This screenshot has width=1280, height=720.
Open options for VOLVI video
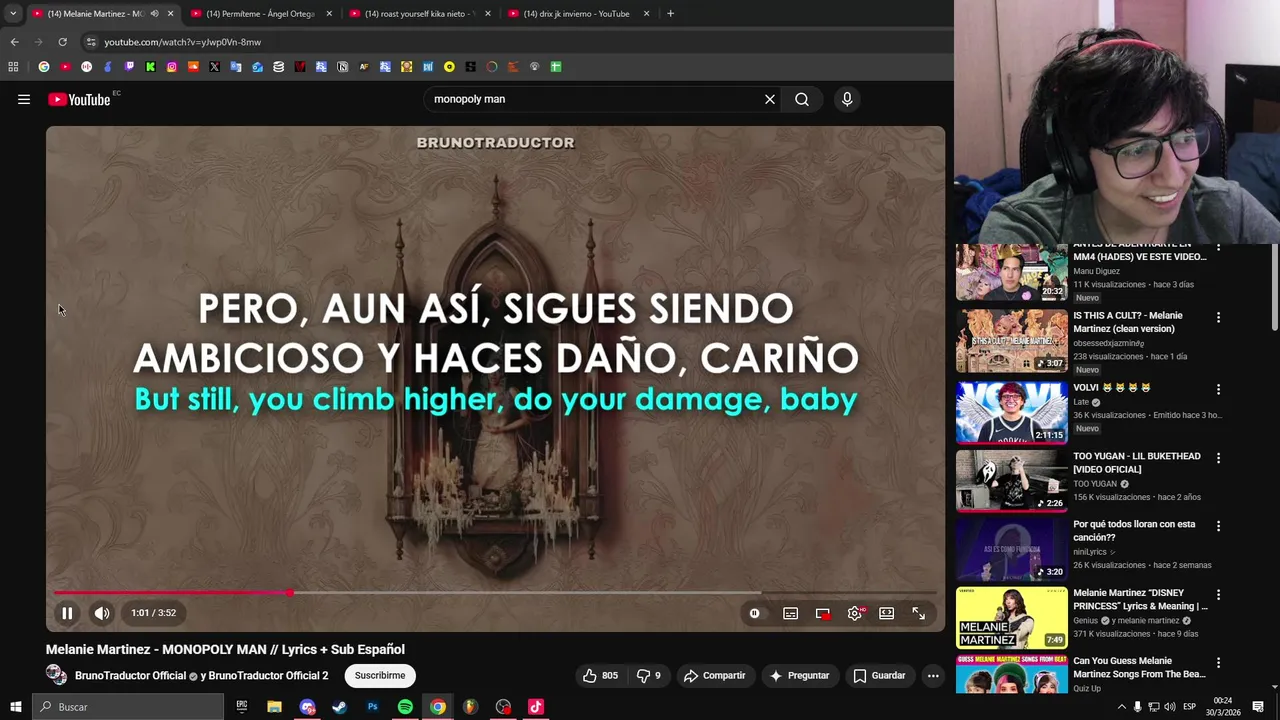pos(1218,389)
